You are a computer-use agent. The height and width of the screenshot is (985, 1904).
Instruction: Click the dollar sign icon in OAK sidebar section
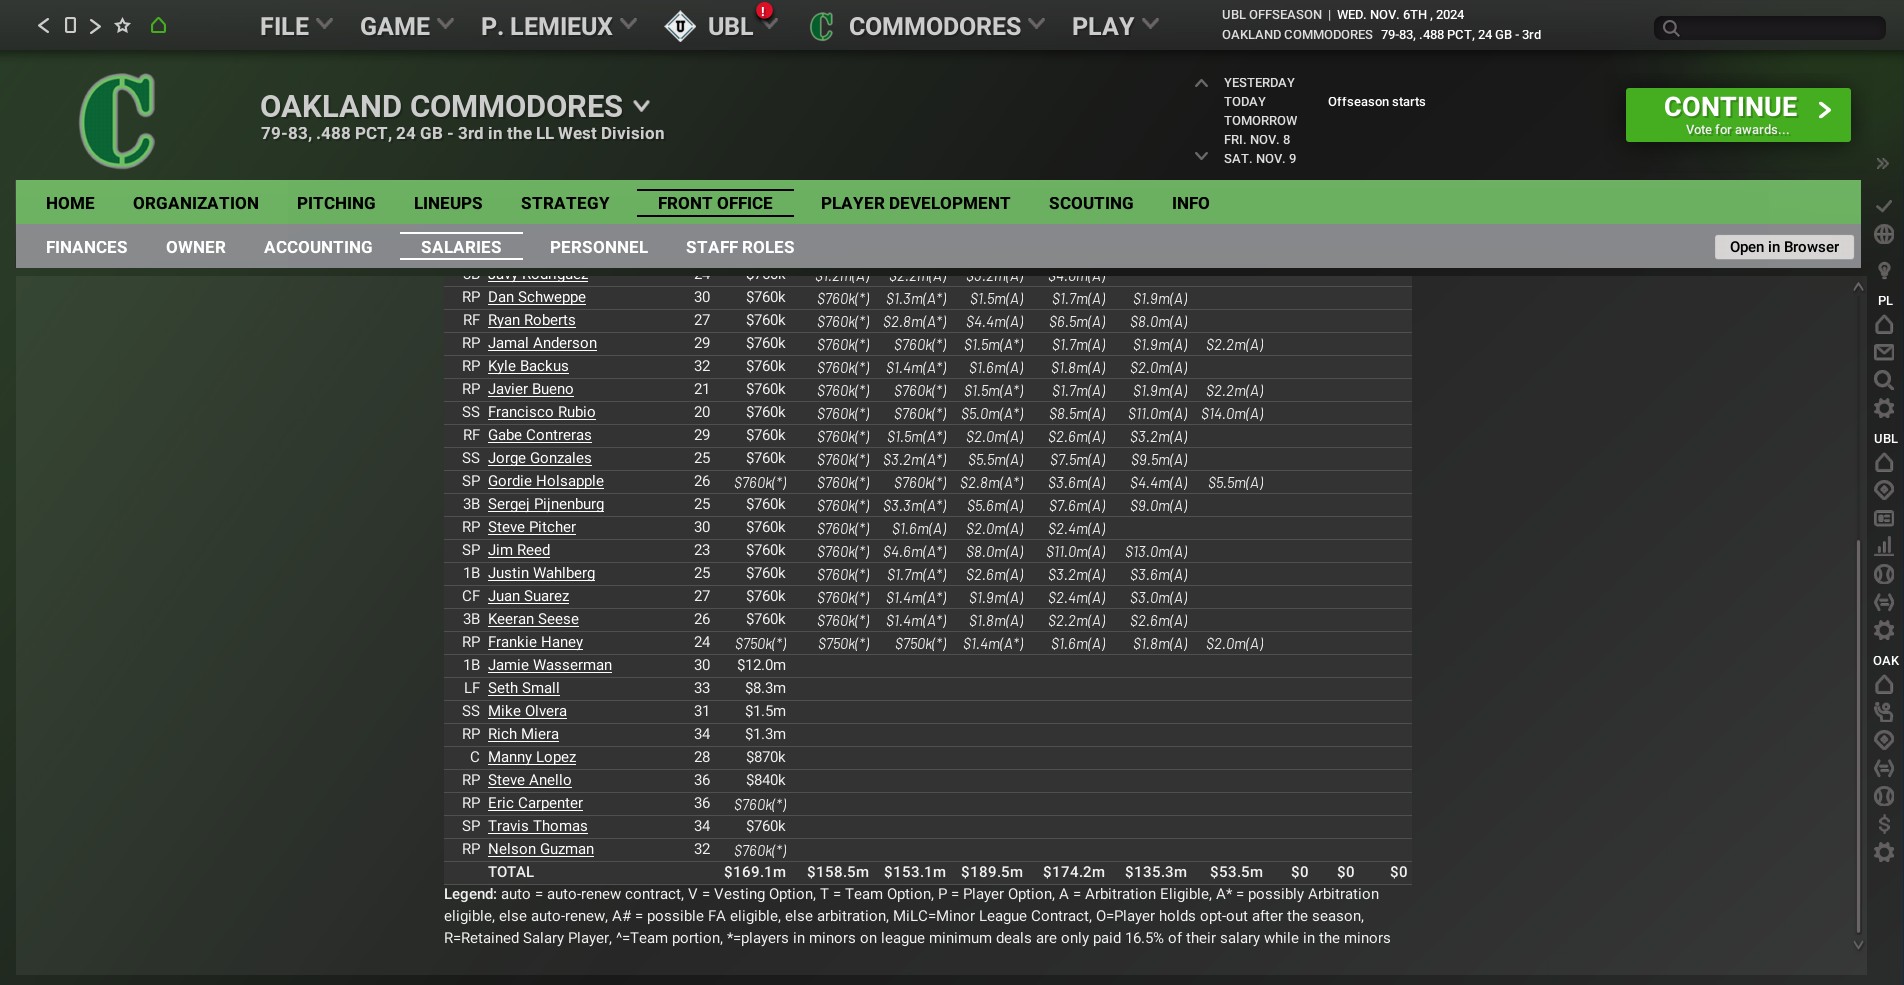pyautogui.click(x=1884, y=824)
